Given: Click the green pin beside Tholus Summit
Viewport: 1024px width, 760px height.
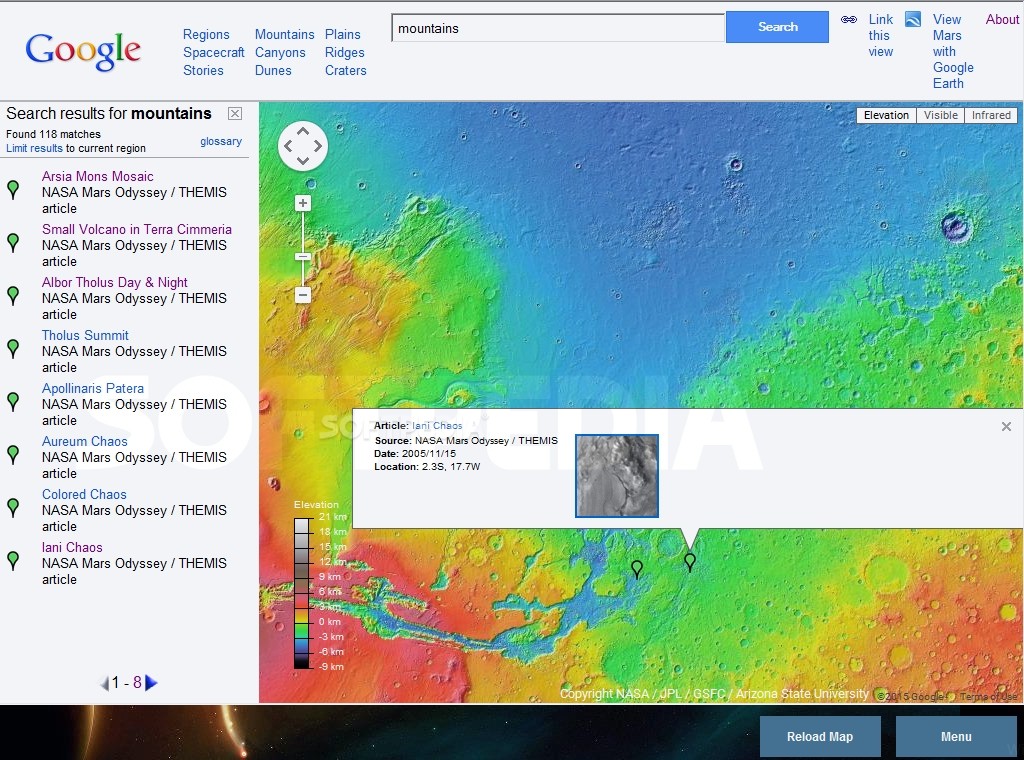Looking at the screenshot, I should (13, 348).
